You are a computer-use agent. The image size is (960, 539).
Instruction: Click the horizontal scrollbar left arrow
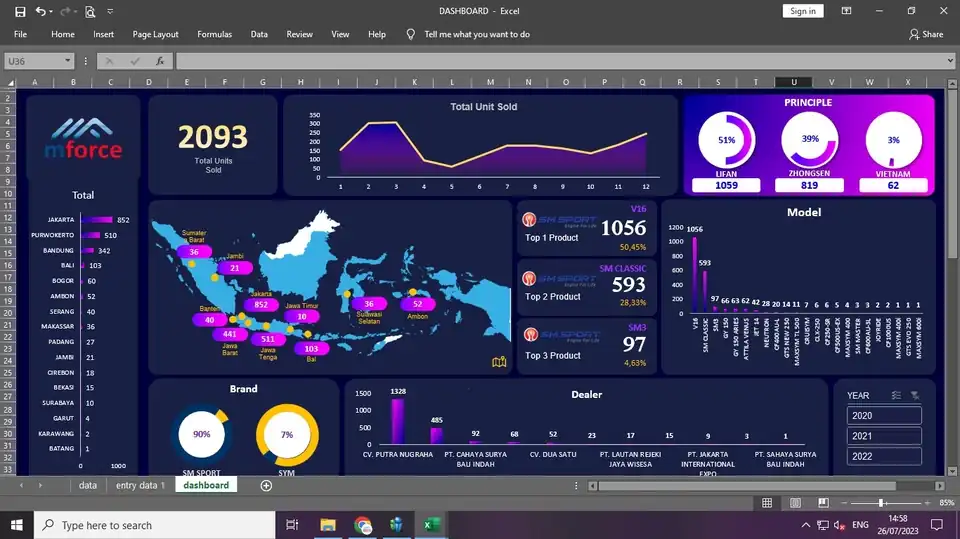593,486
